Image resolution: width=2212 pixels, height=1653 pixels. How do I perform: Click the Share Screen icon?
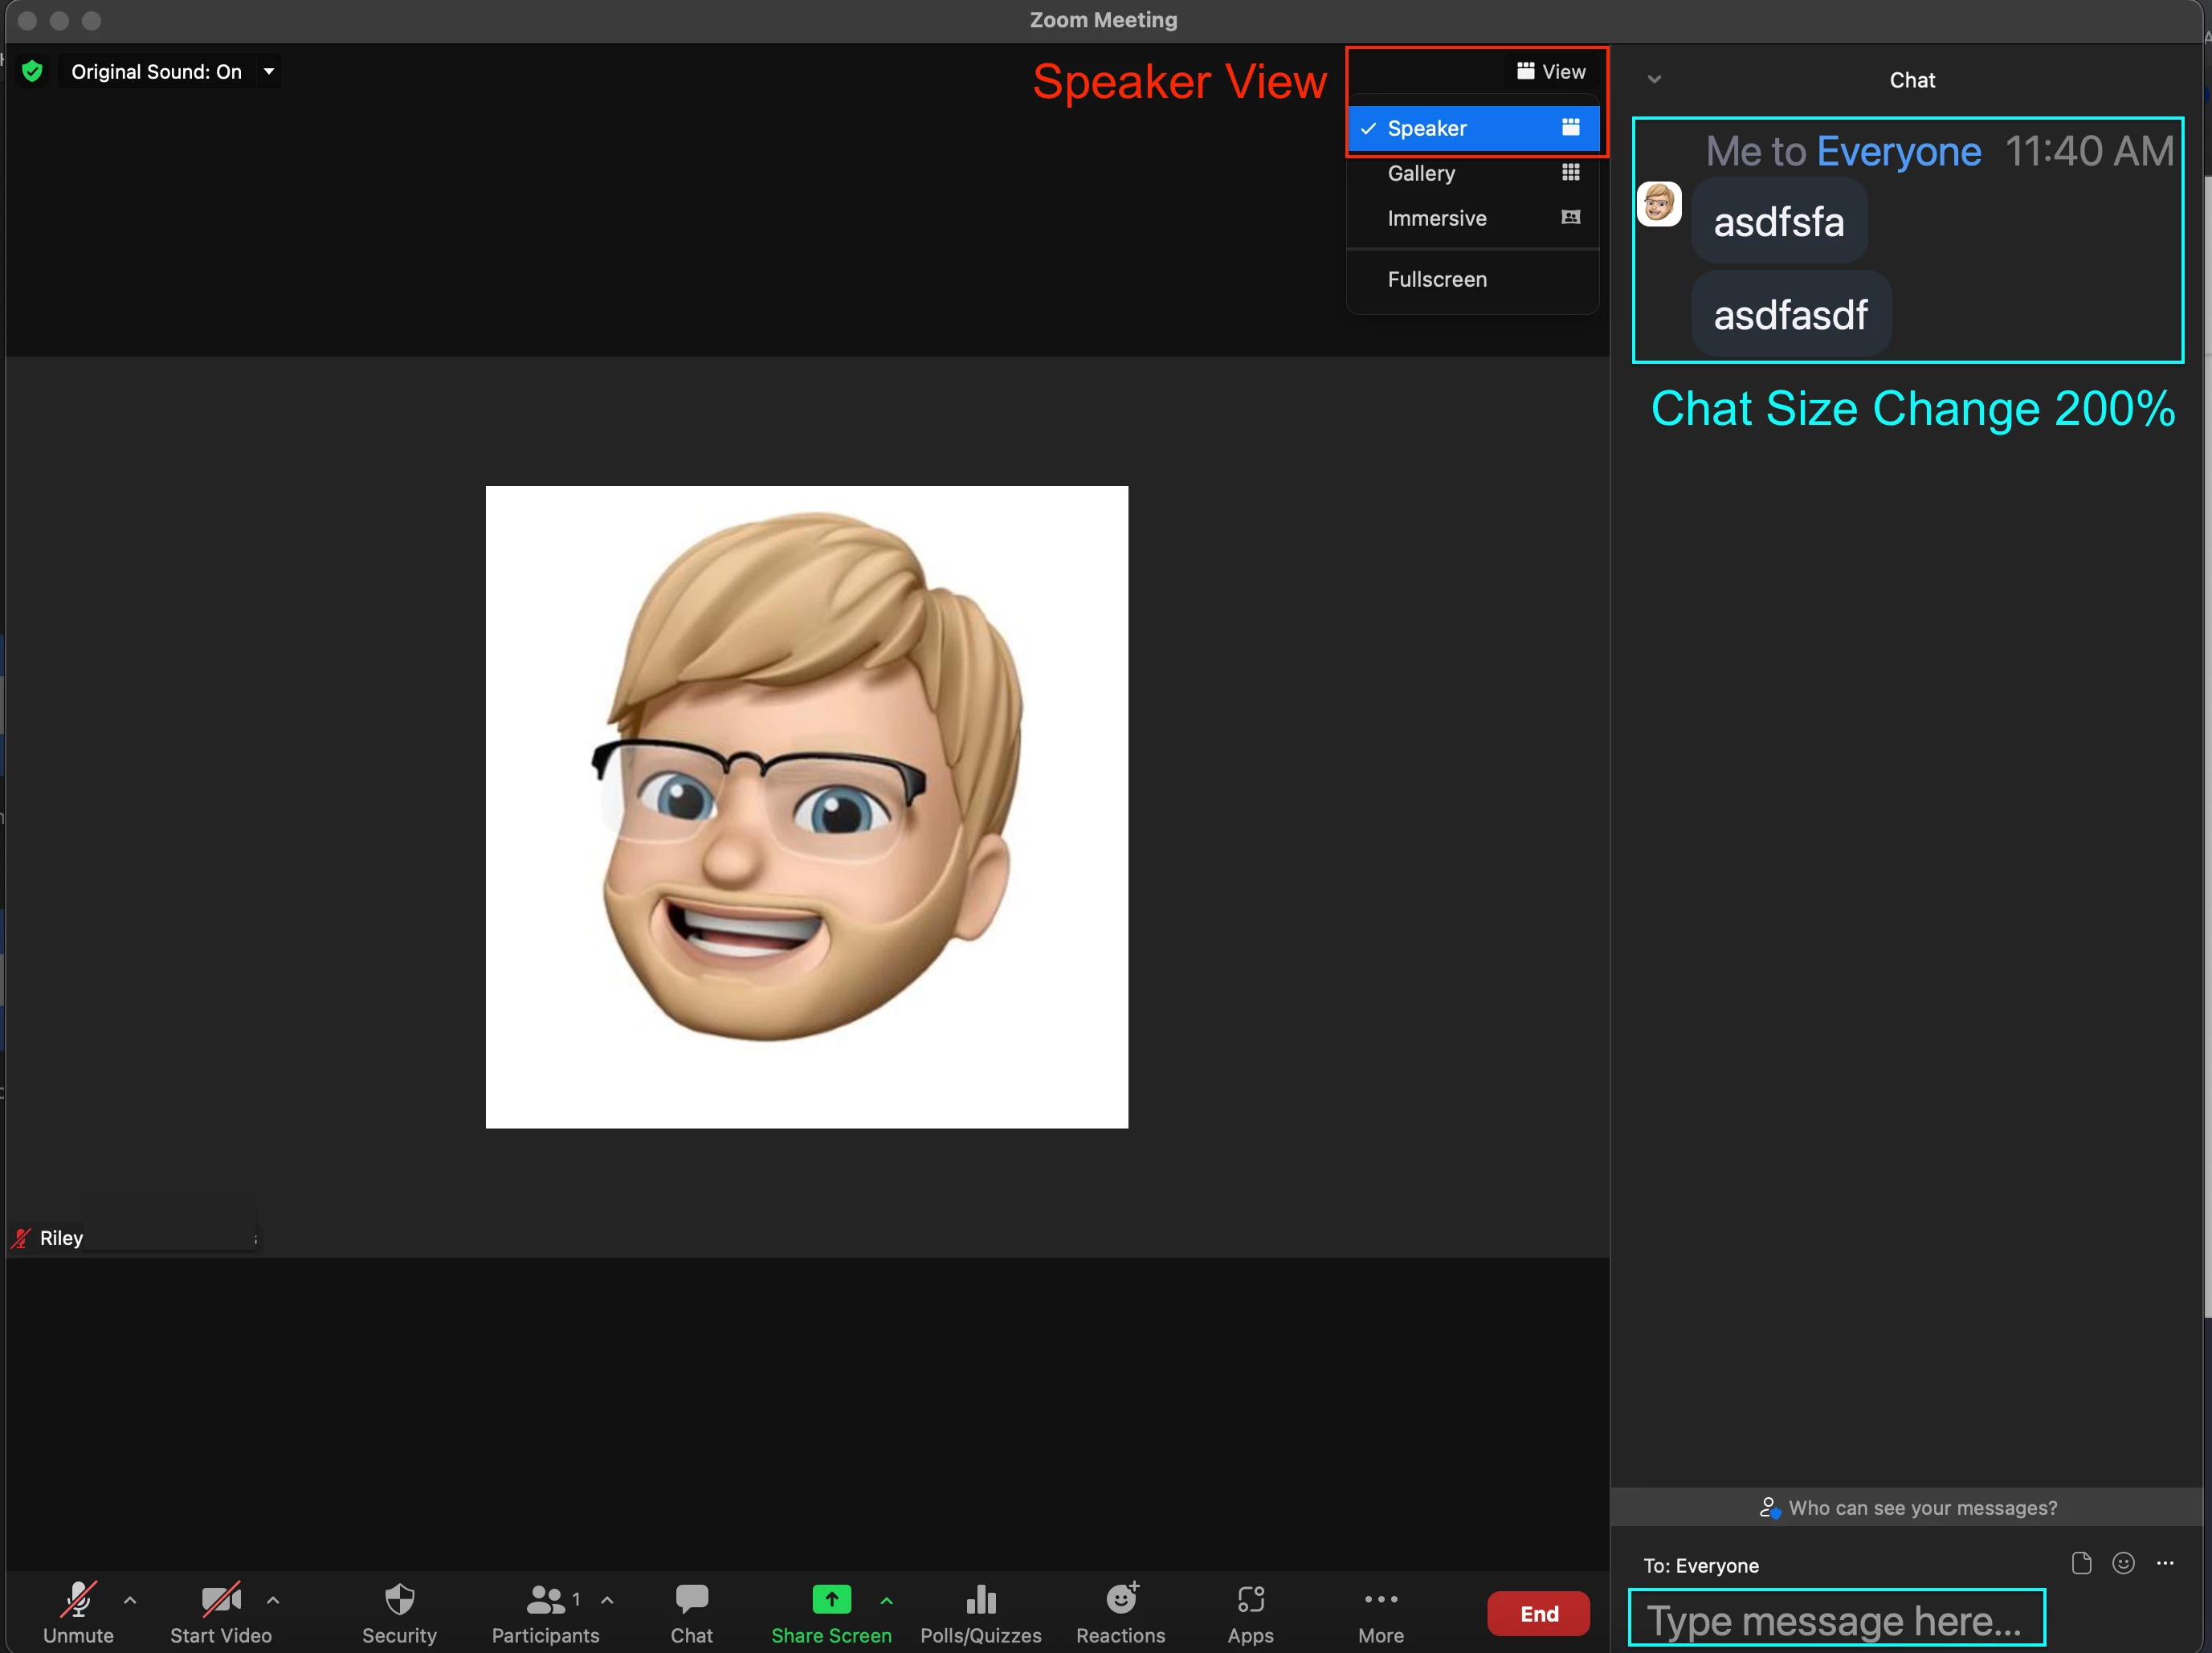coord(831,1600)
